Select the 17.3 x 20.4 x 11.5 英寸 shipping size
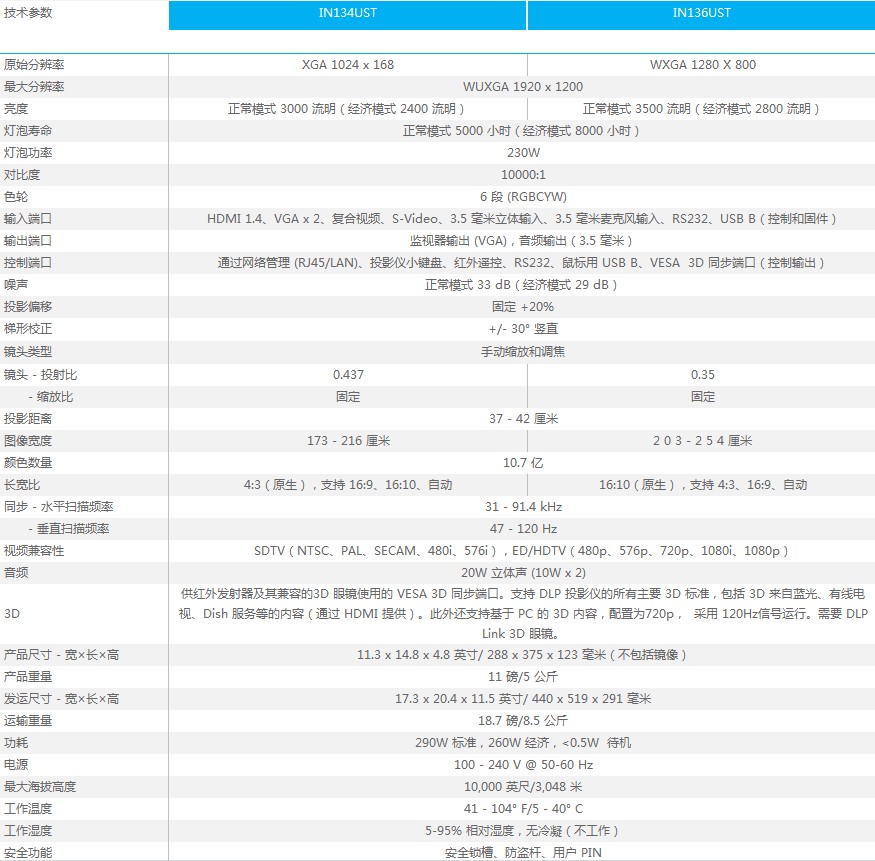The width and height of the screenshot is (875, 861). pyautogui.click(x=523, y=699)
